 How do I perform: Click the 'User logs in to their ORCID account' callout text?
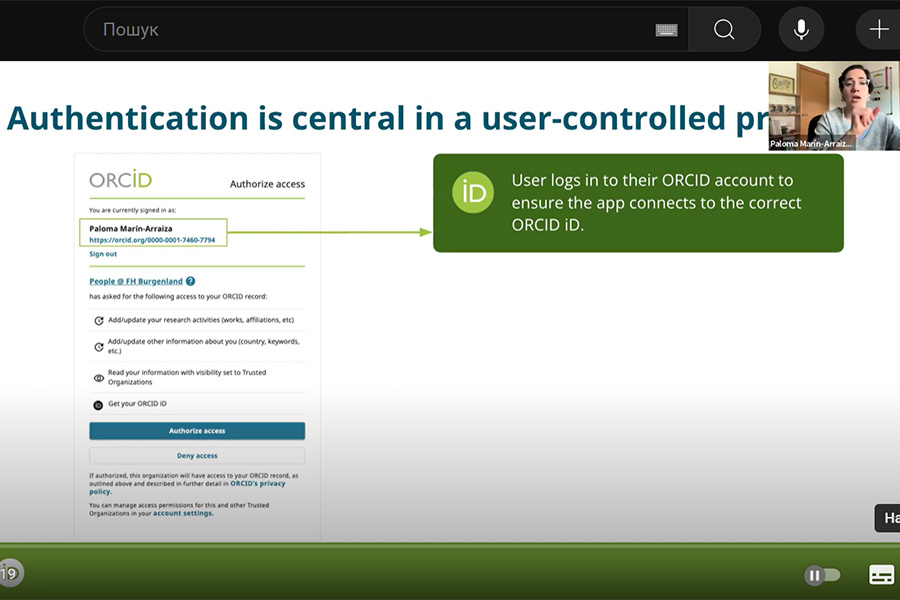click(x=656, y=203)
